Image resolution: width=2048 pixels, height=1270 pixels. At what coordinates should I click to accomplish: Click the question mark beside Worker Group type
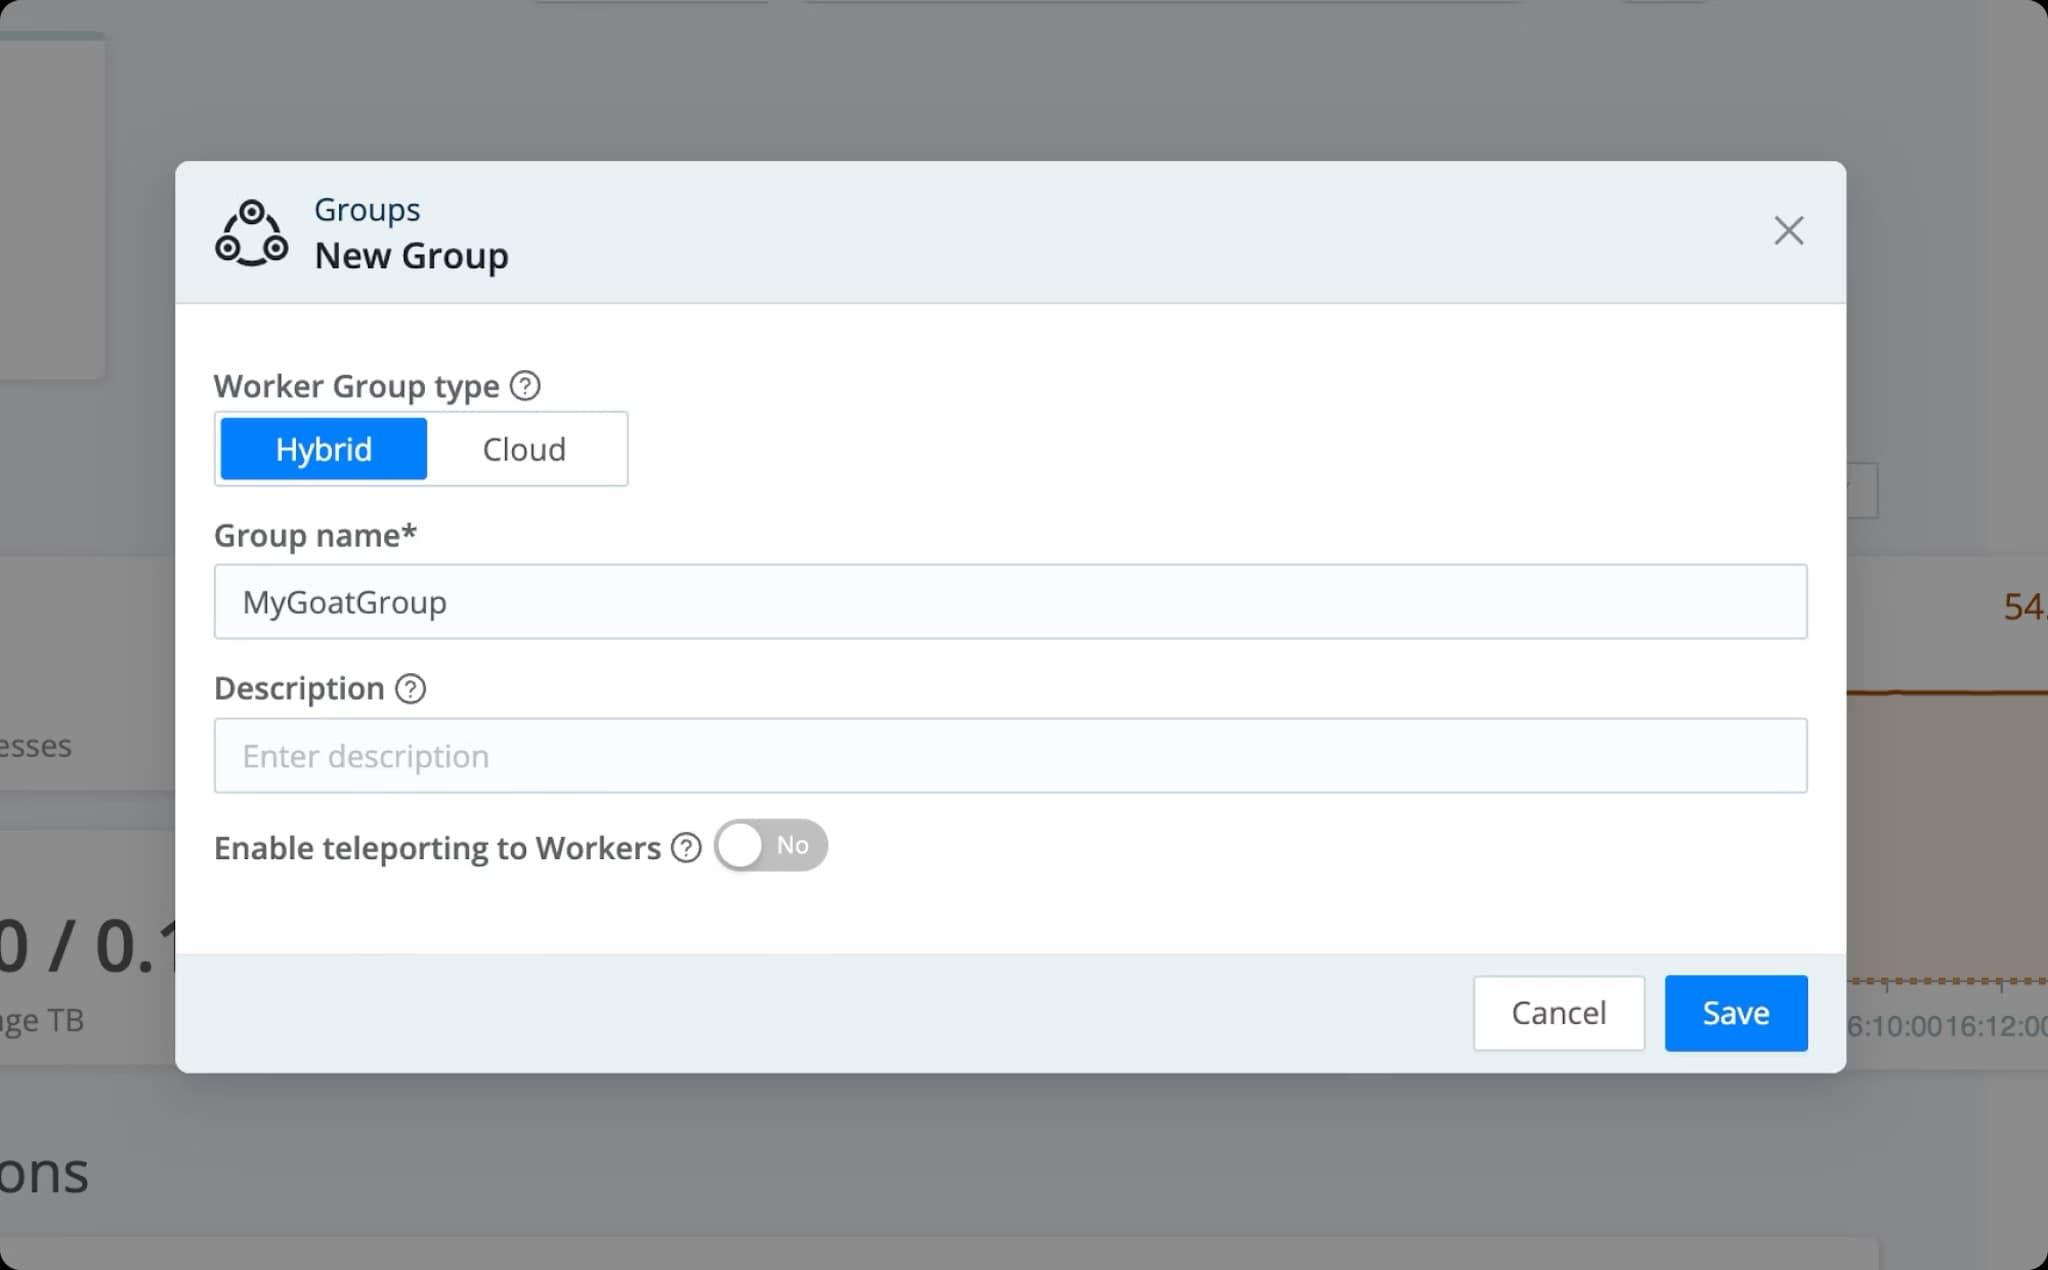(524, 385)
